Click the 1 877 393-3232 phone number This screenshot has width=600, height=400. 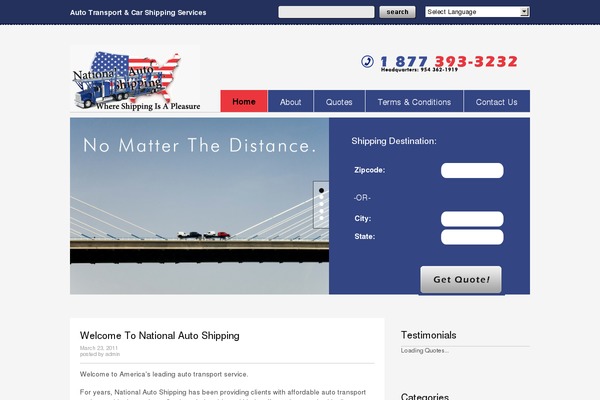click(x=449, y=61)
